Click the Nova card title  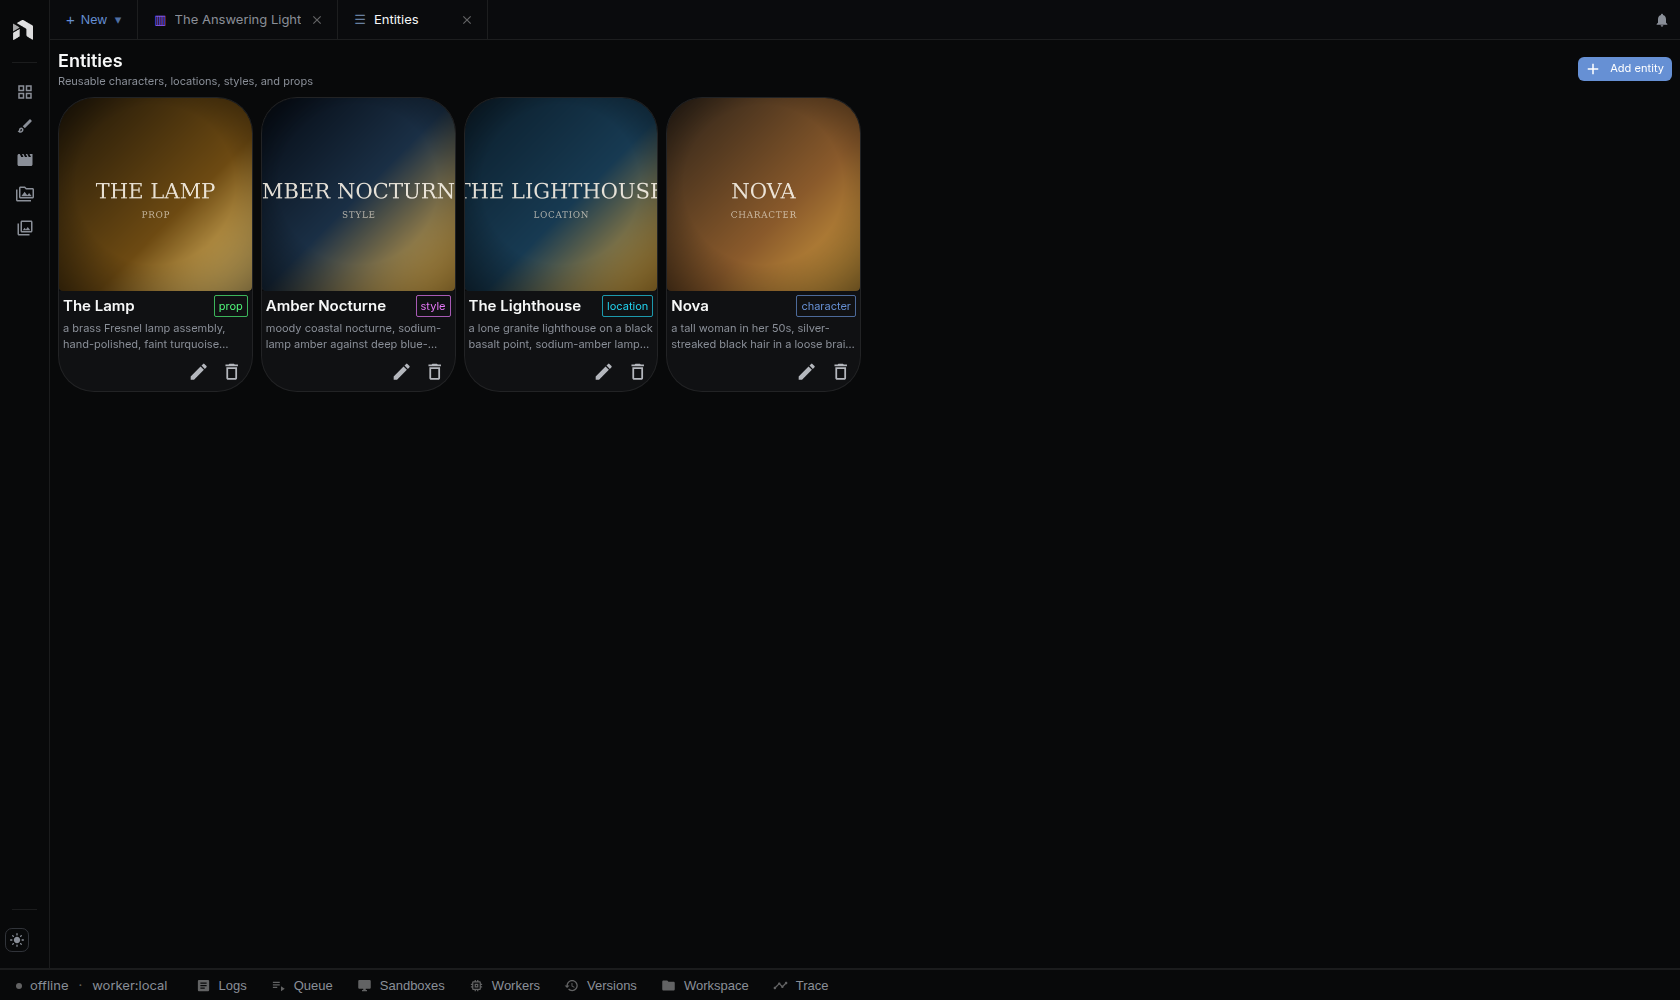(x=690, y=306)
